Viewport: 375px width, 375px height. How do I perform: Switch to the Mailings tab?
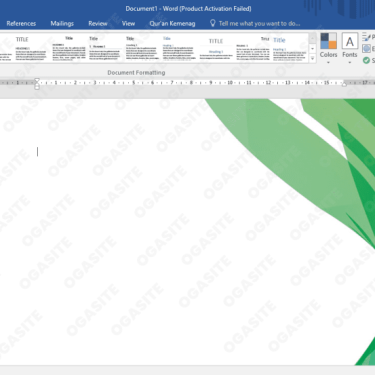pos(62,24)
